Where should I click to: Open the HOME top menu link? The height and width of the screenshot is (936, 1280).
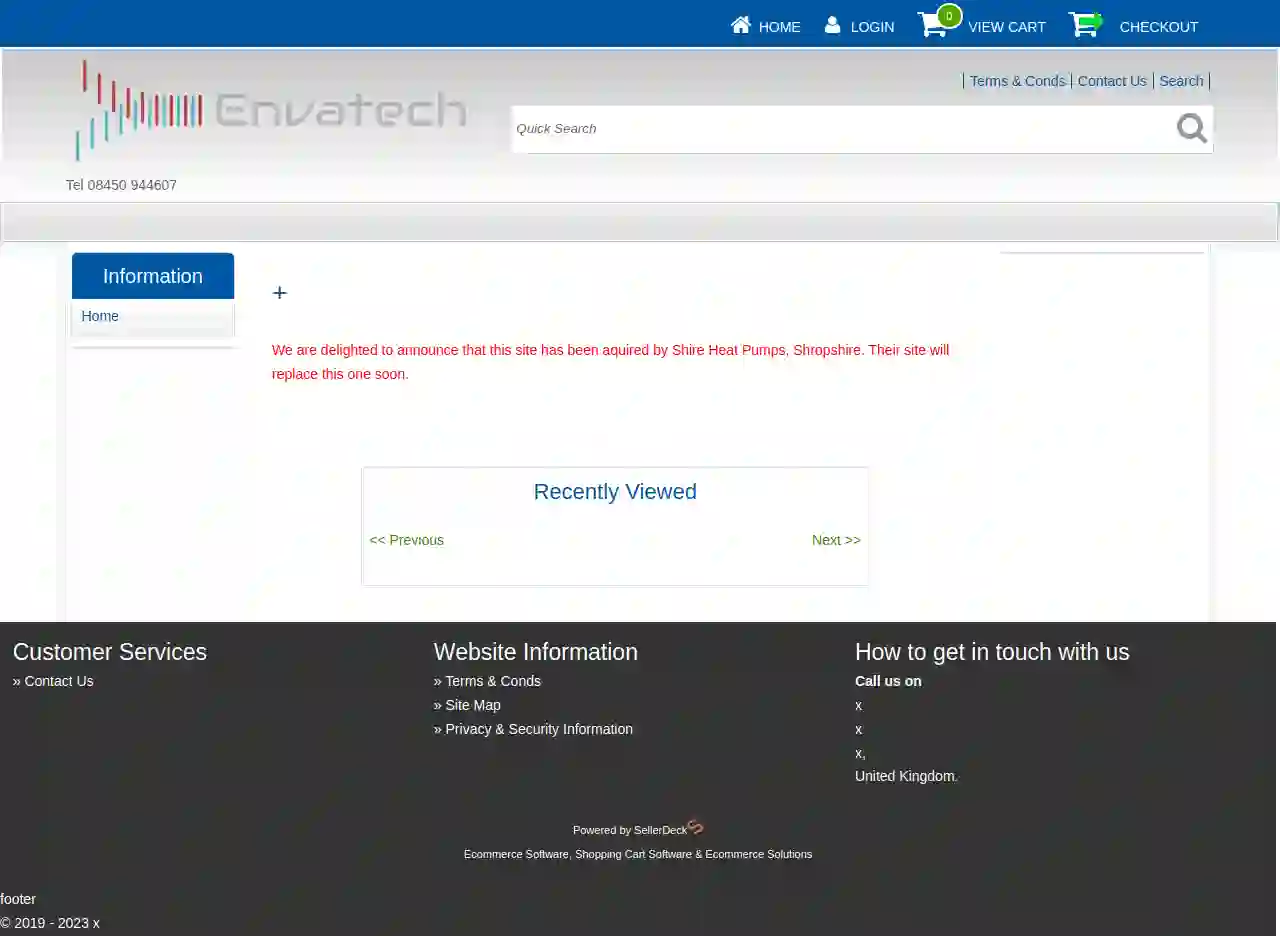point(779,27)
